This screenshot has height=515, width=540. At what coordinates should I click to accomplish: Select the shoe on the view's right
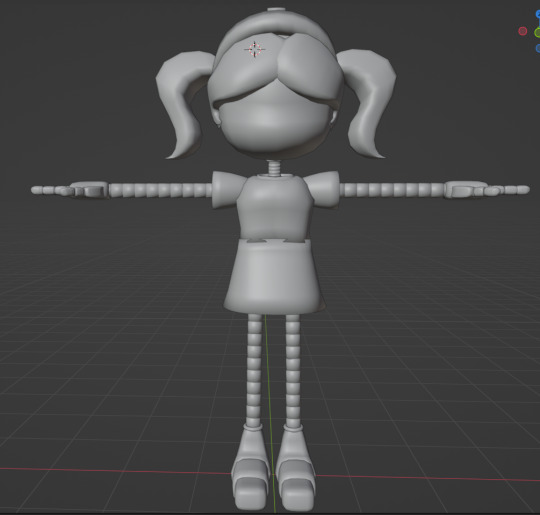tap(295, 468)
